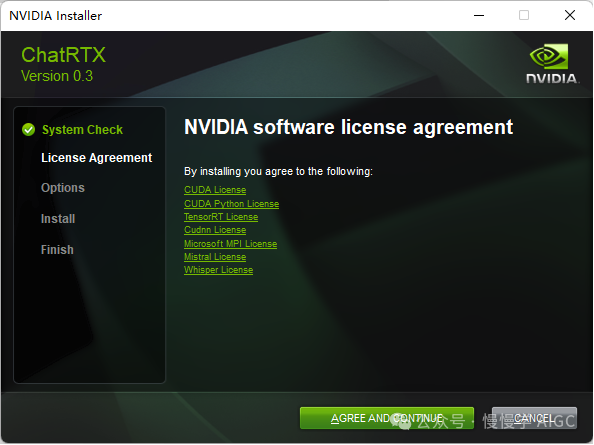594x445 pixels.
Task: Open the CUDA Python License link
Action: coord(231,204)
